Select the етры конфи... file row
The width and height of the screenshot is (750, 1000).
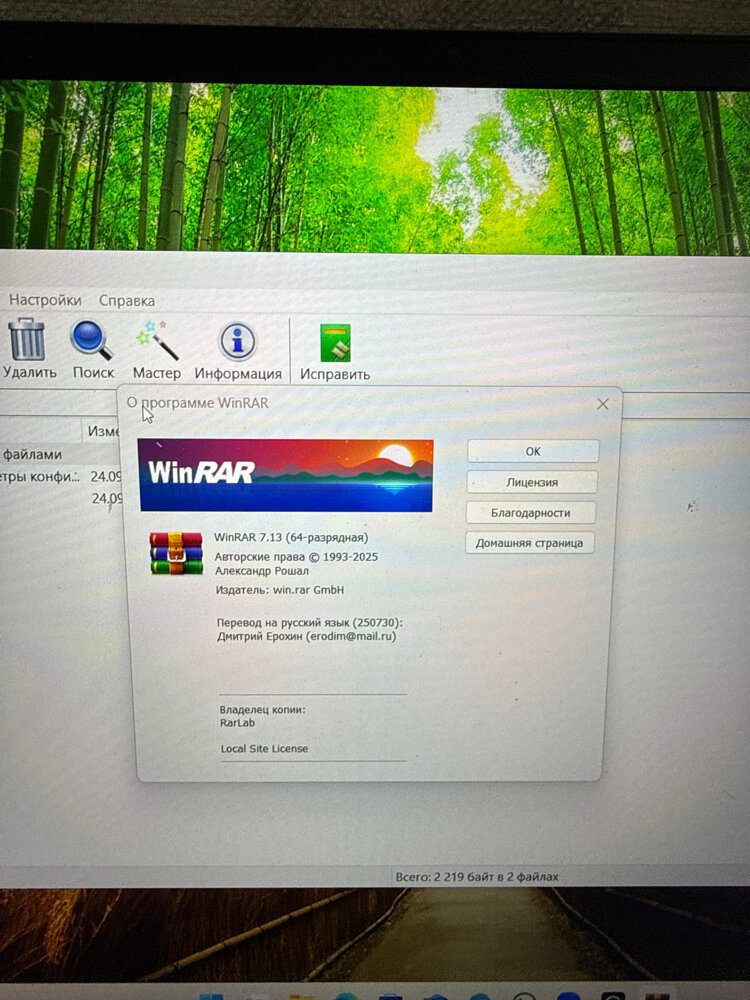61,476
